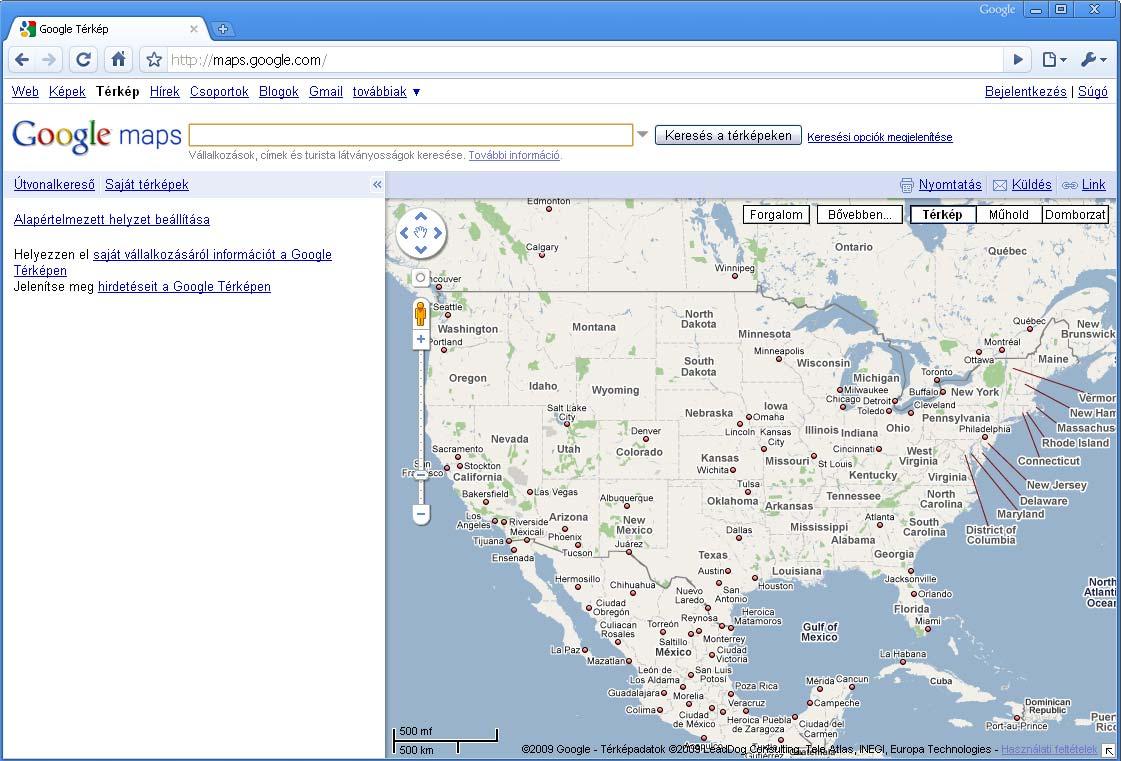Open the További információ link
The width and height of the screenshot is (1121, 761).
point(514,155)
